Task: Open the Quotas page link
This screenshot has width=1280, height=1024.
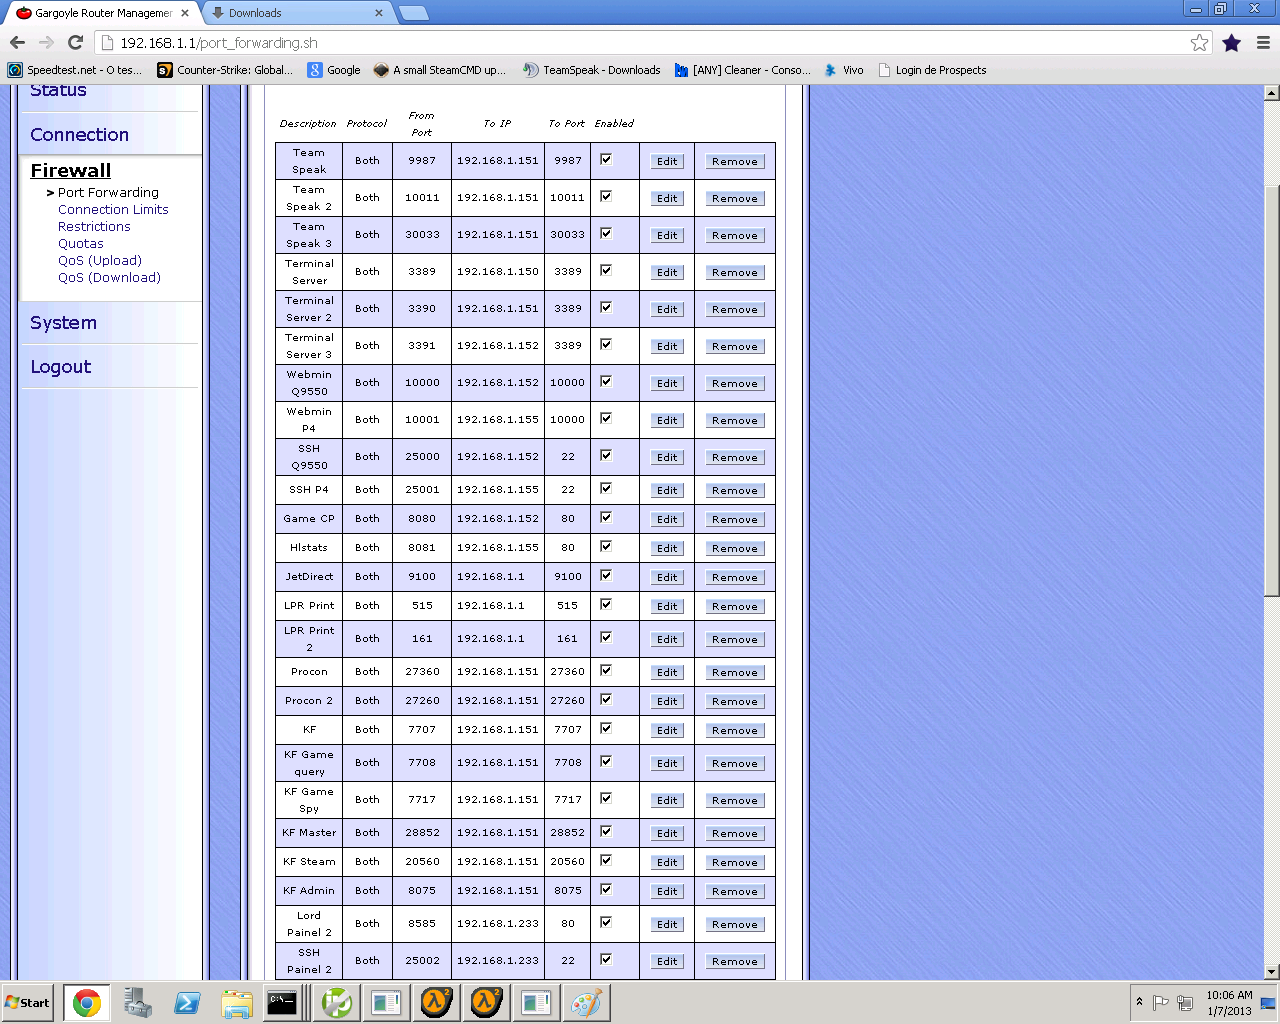Action: [x=80, y=244]
